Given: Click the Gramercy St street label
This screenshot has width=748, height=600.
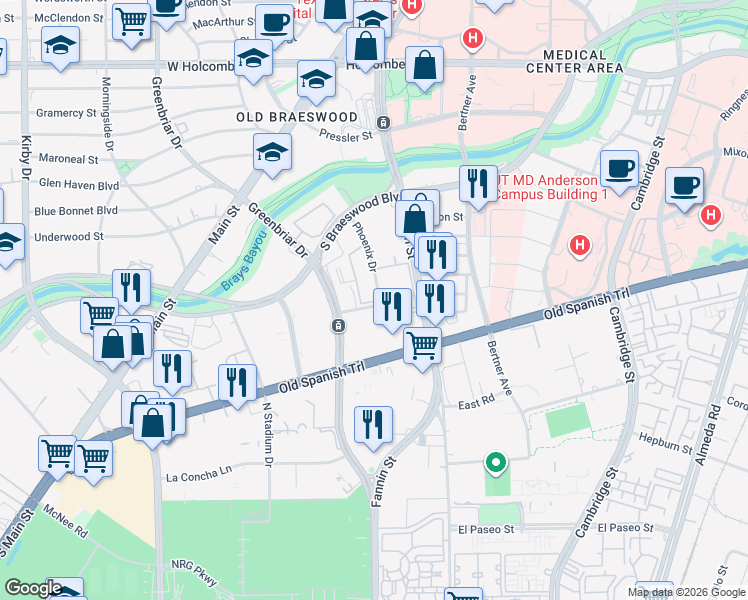Looking at the screenshot, I should point(66,113).
